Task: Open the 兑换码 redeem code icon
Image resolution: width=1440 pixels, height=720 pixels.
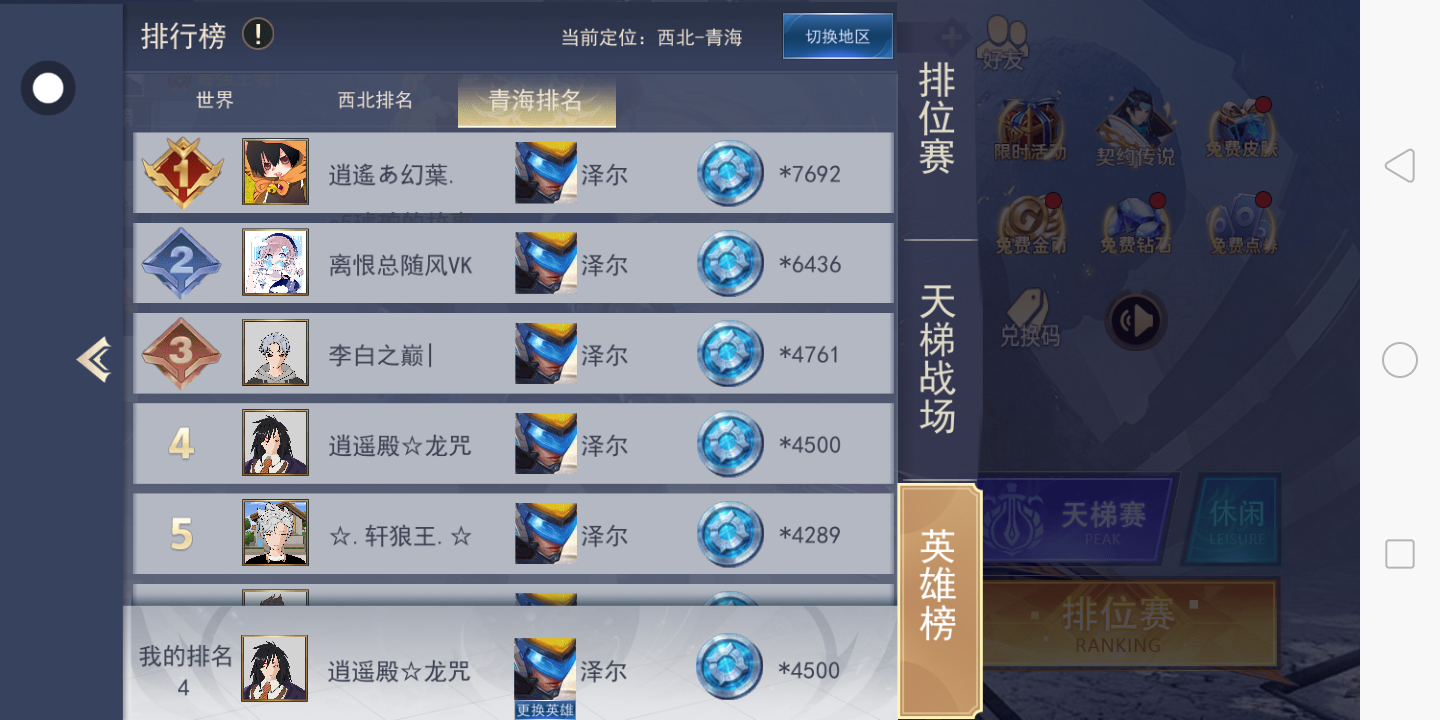Action: (1029, 318)
